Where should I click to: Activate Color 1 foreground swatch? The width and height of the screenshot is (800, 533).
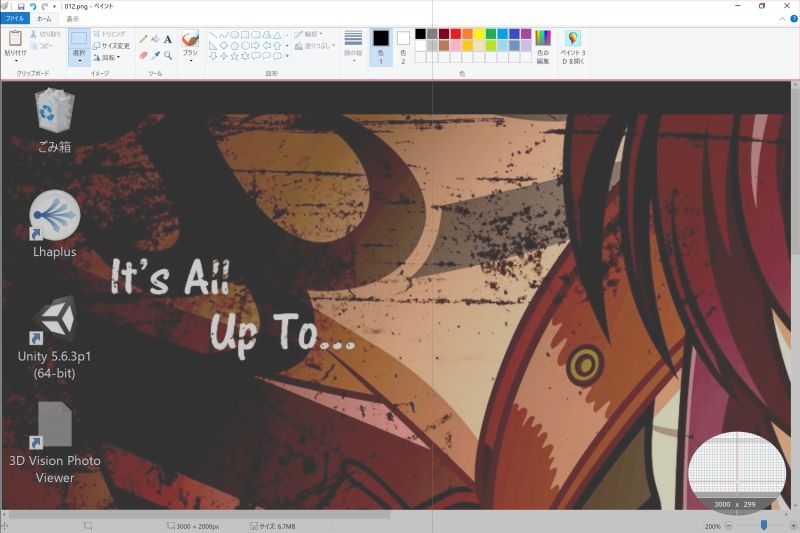(381, 47)
